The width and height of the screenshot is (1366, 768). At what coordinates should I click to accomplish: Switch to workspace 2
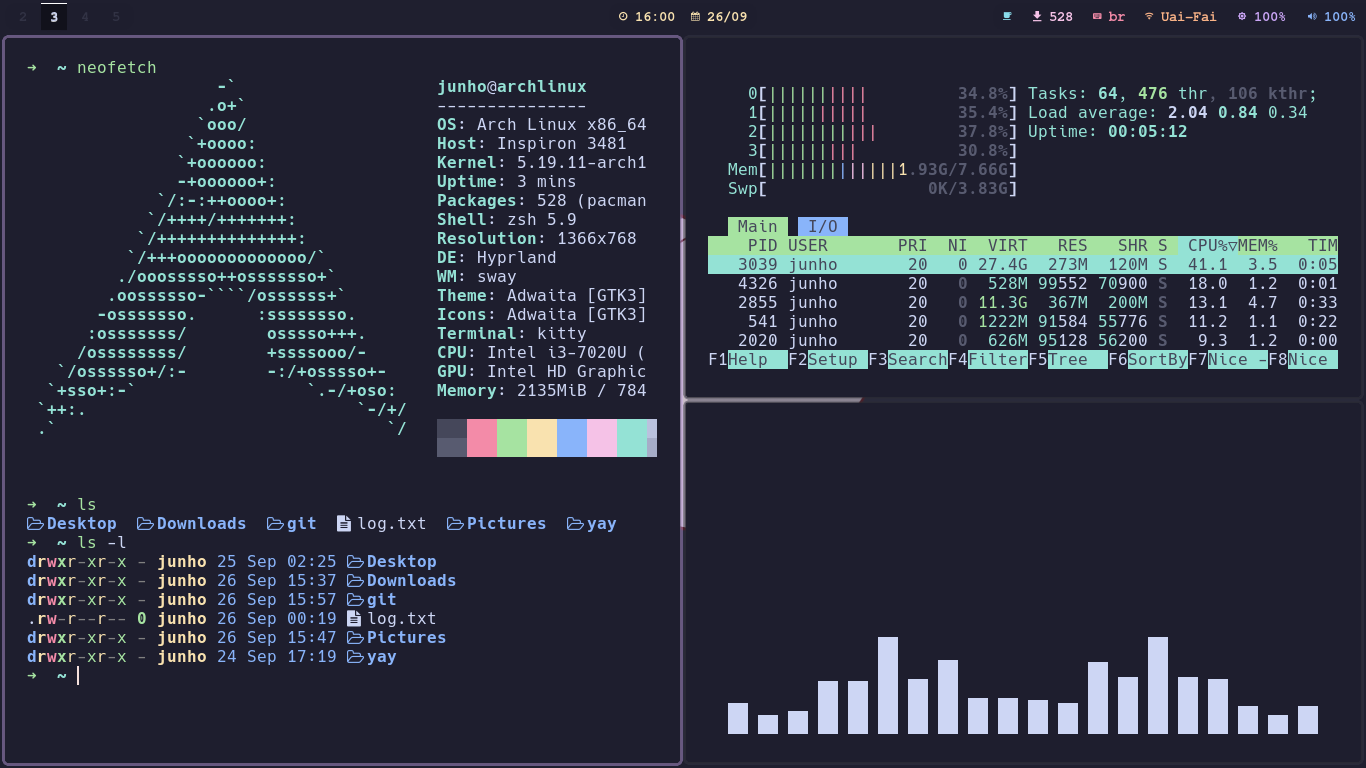[x=23, y=16]
